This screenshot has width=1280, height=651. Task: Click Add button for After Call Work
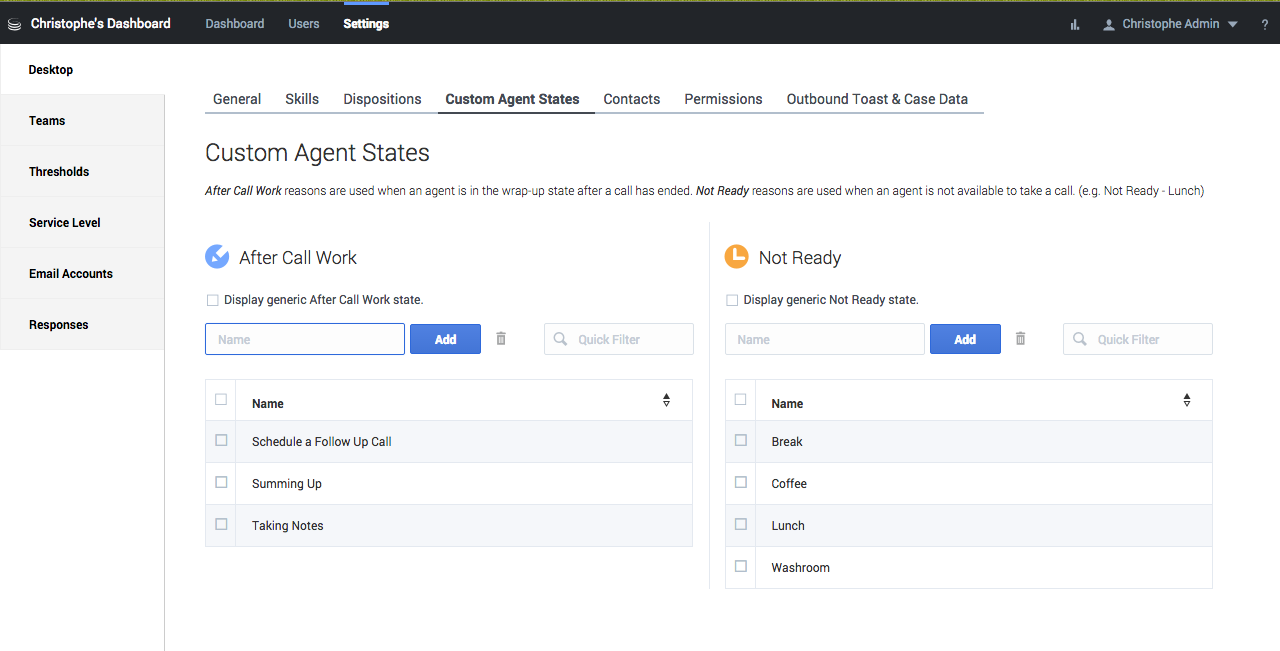click(x=445, y=339)
